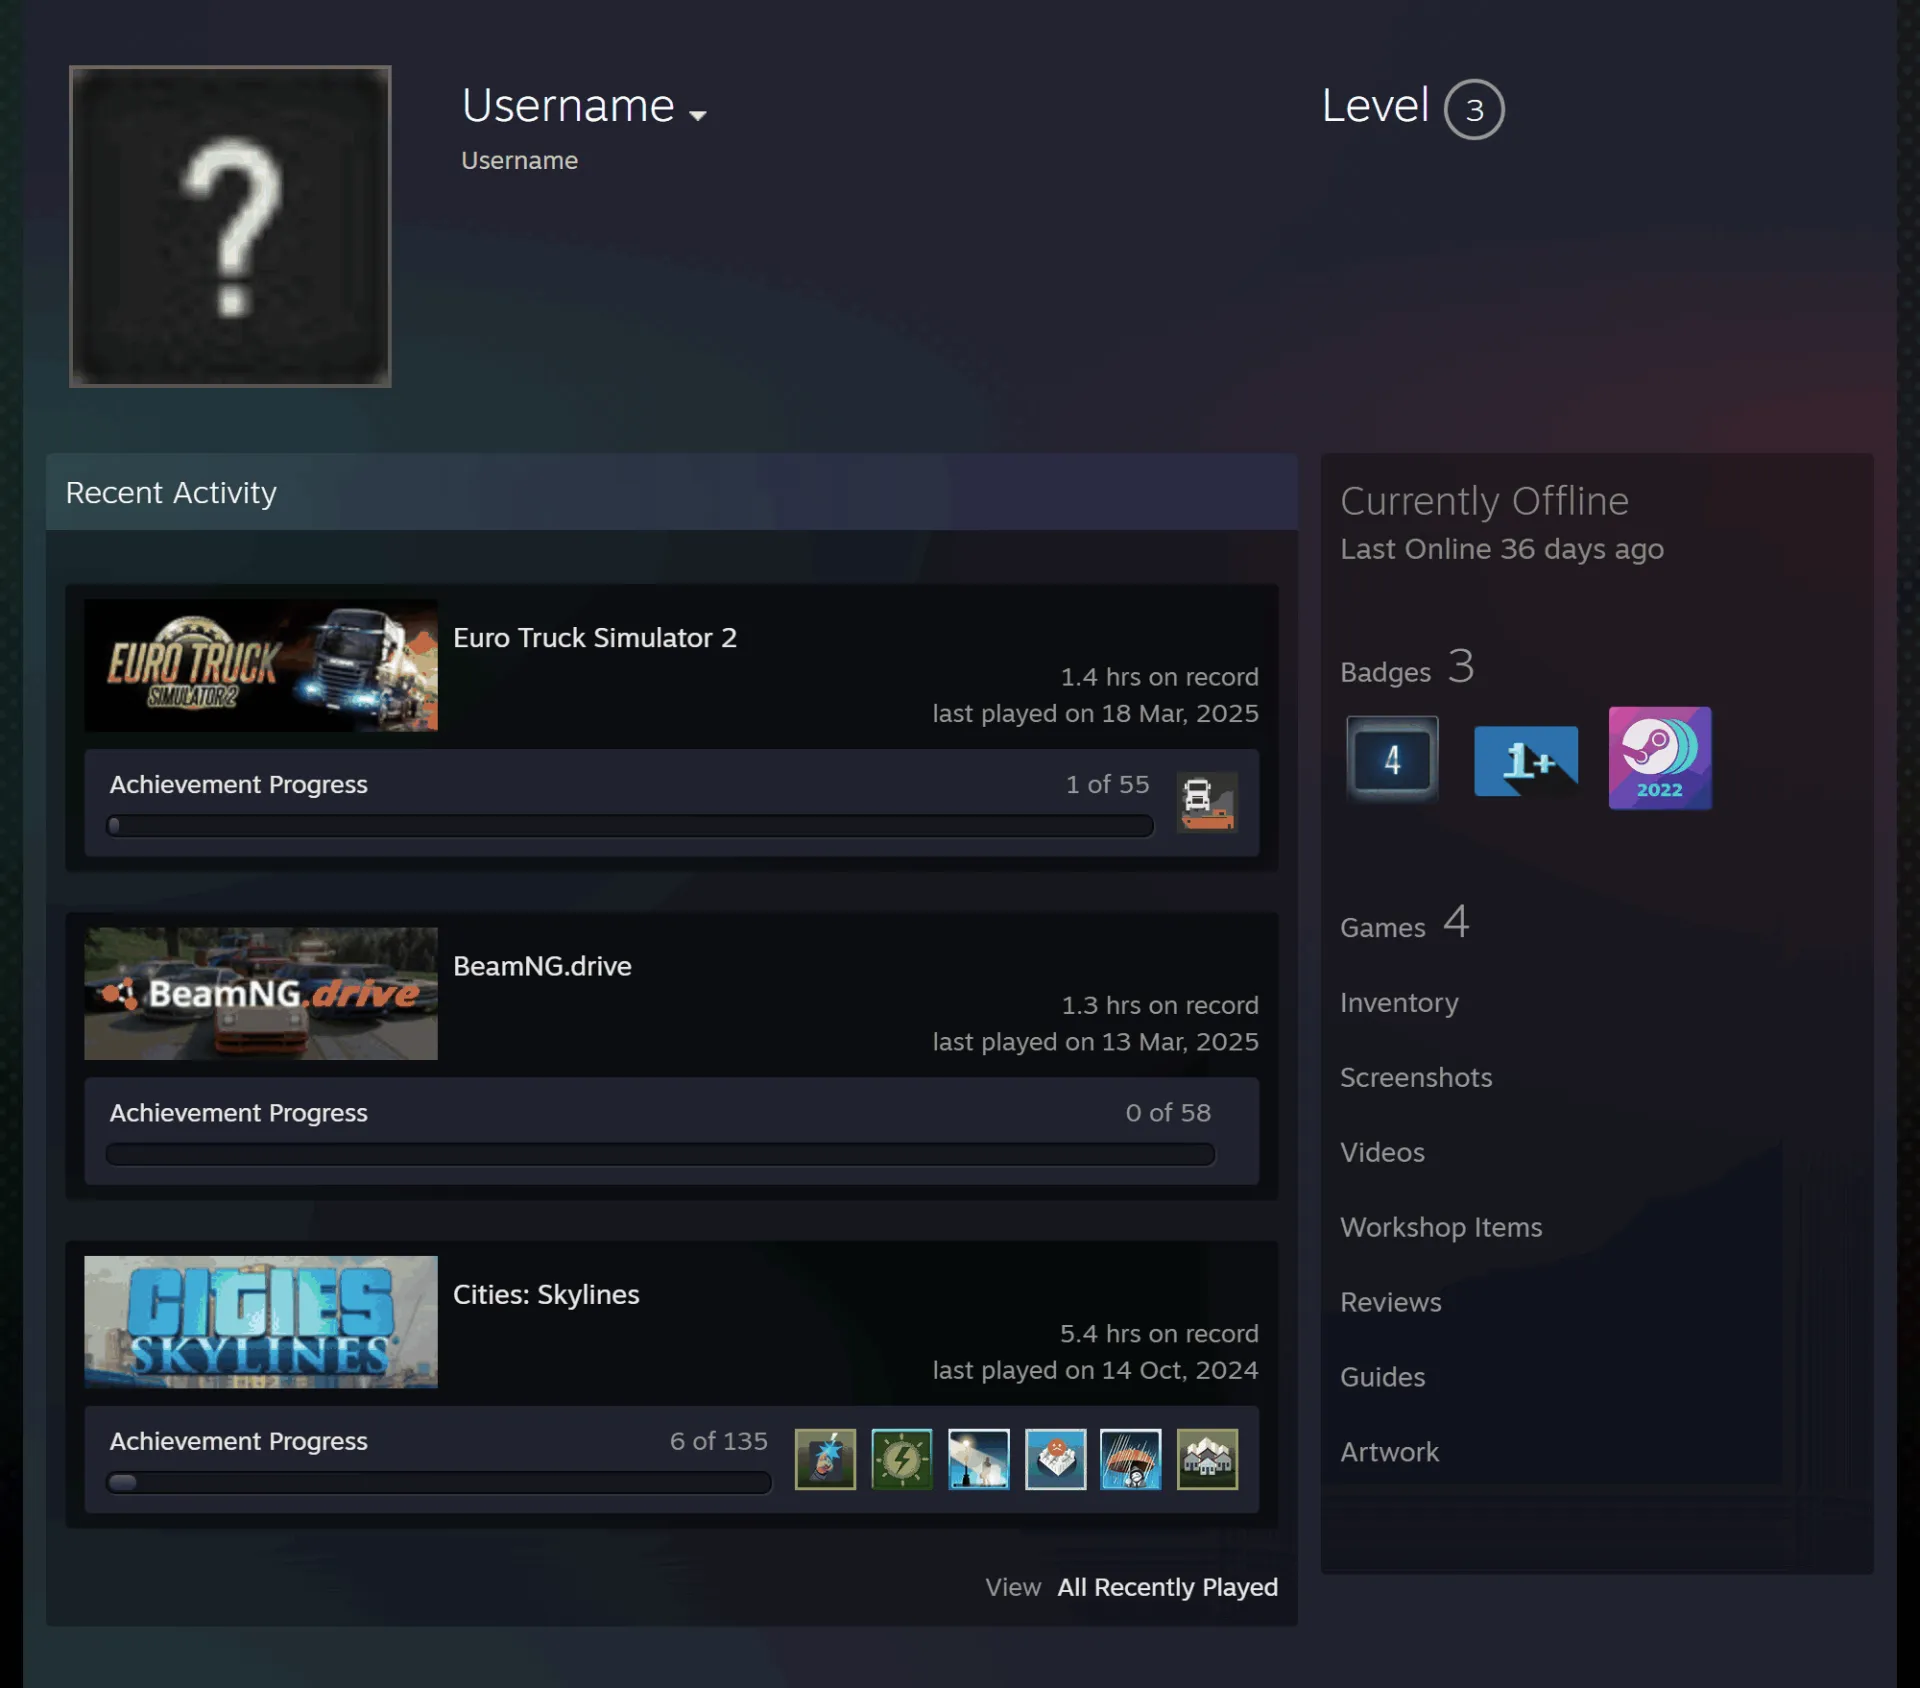This screenshot has height=1688, width=1920.
Task: Click the BeamNG.drive achievement progress bar
Action: [x=660, y=1154]
